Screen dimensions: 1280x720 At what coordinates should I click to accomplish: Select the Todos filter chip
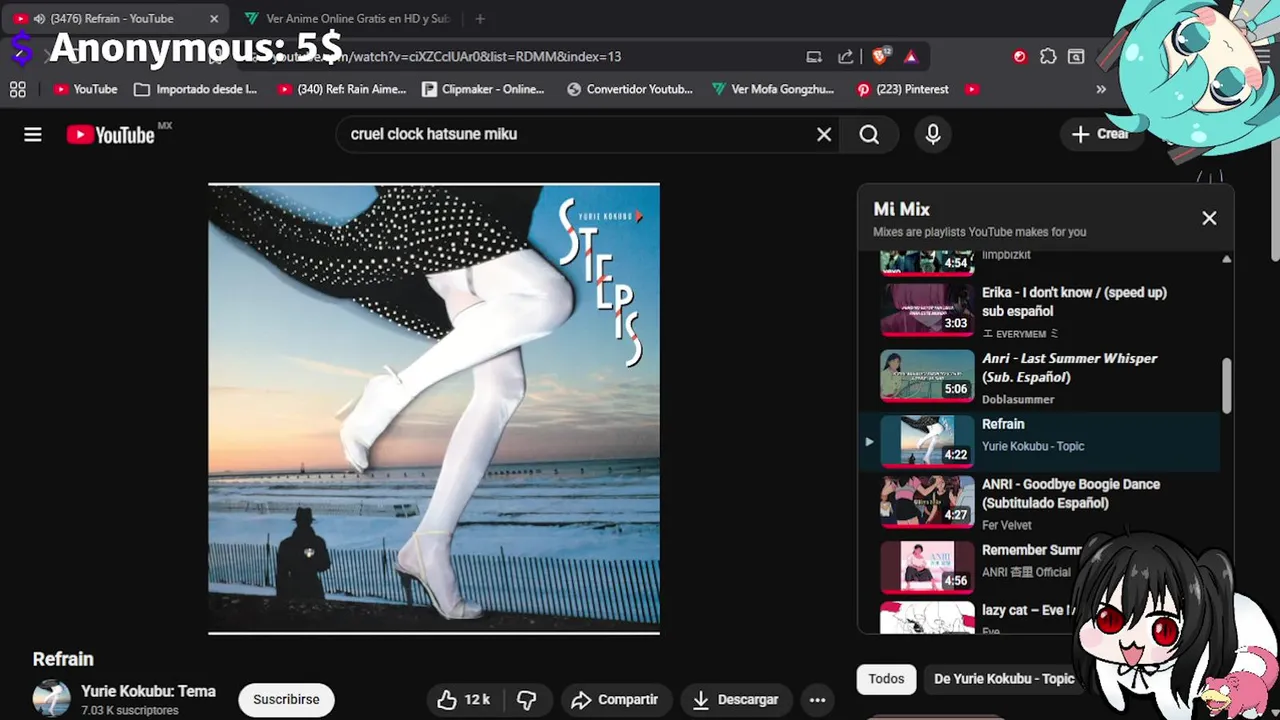click(886, 679)
